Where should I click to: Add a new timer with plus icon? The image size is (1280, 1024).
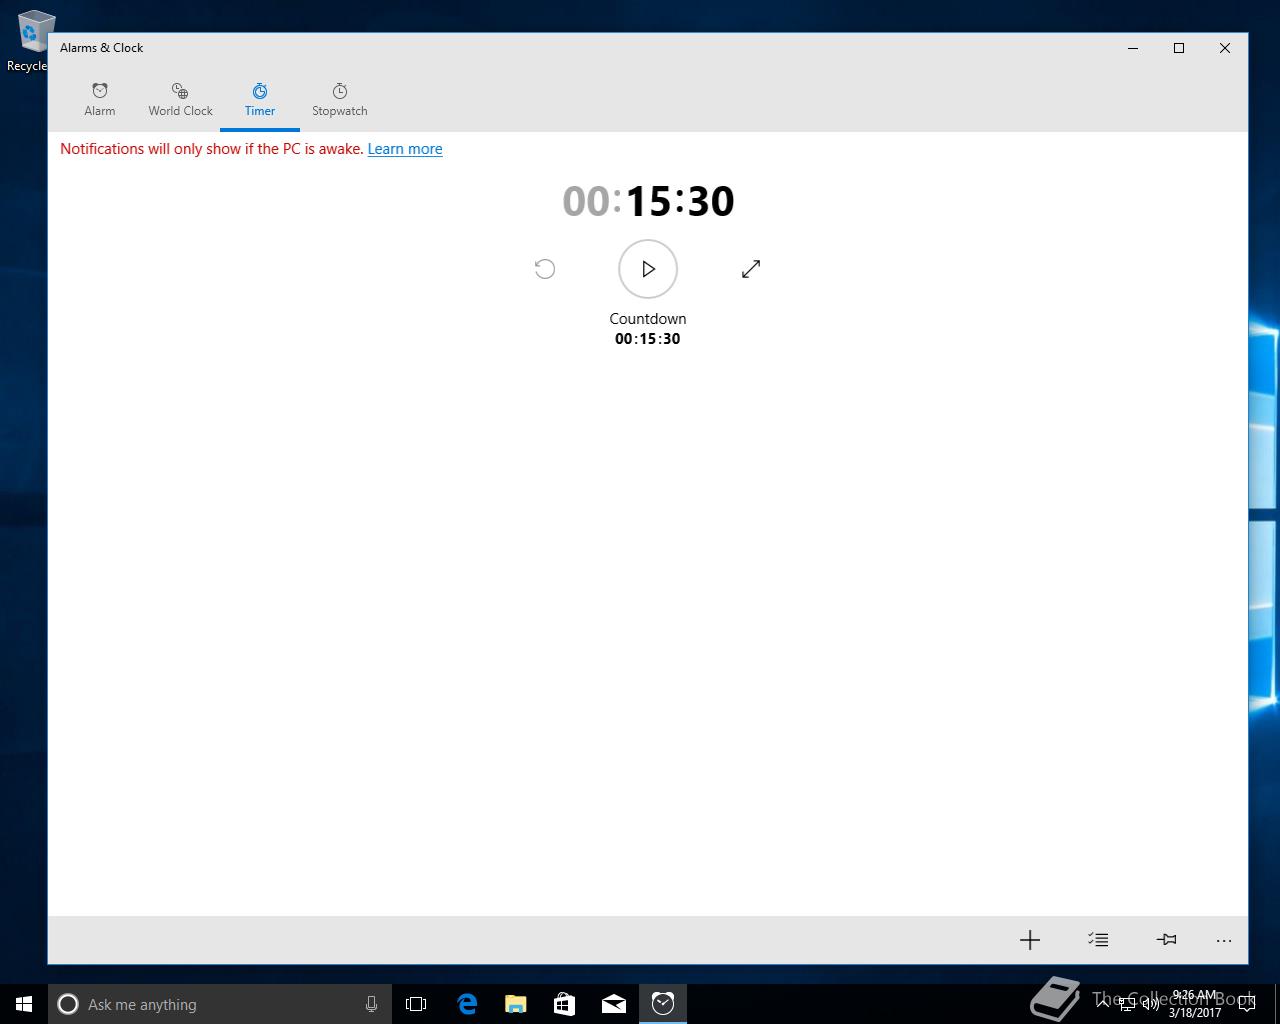[1030, 940]
